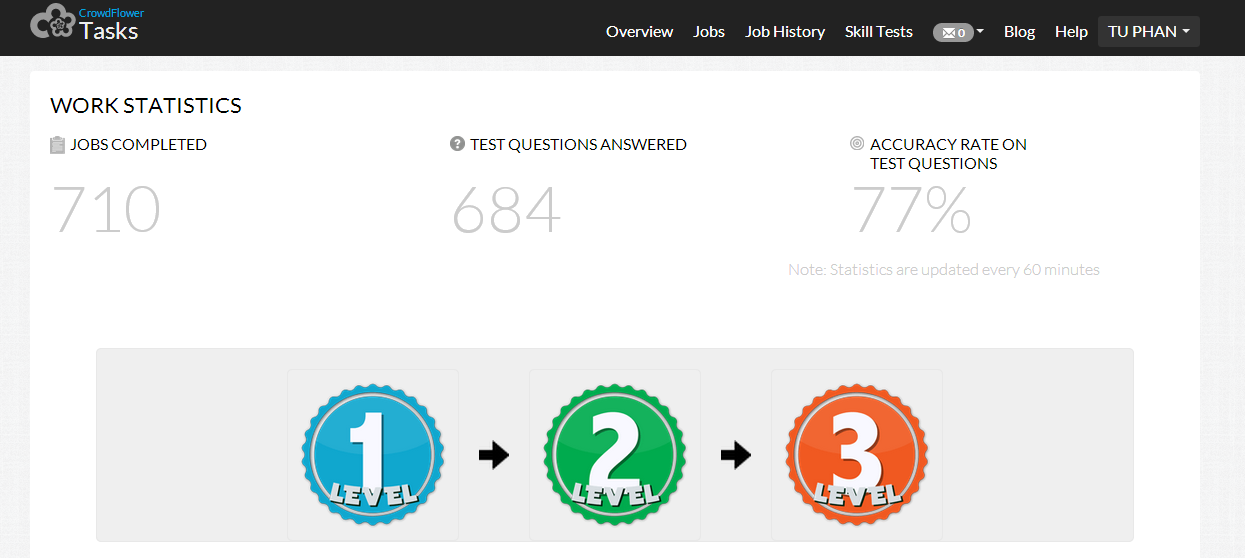
Task: Click the 684 test questions value
Action: (506, 210)
